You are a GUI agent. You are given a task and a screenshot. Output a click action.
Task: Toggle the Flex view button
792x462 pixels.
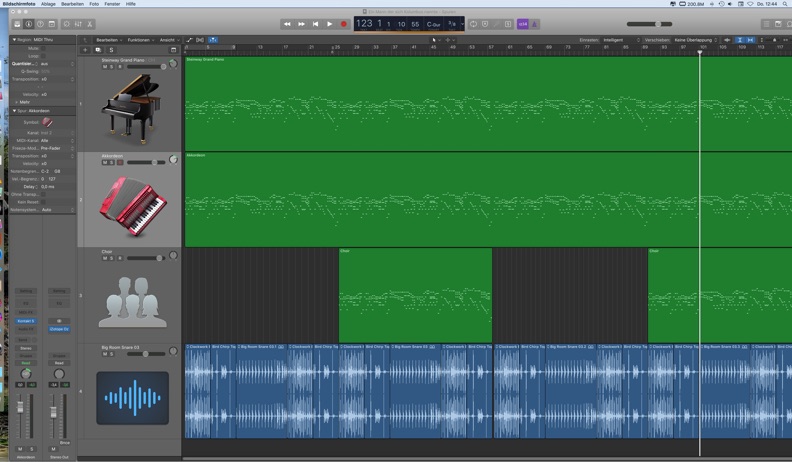tap(200, 40)
